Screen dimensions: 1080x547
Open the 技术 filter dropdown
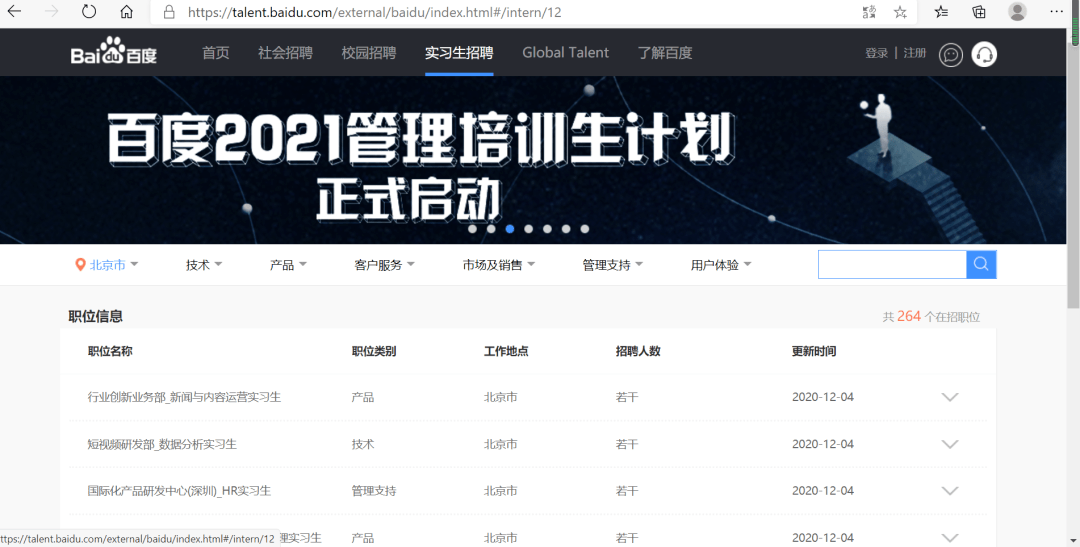(204, 265)
